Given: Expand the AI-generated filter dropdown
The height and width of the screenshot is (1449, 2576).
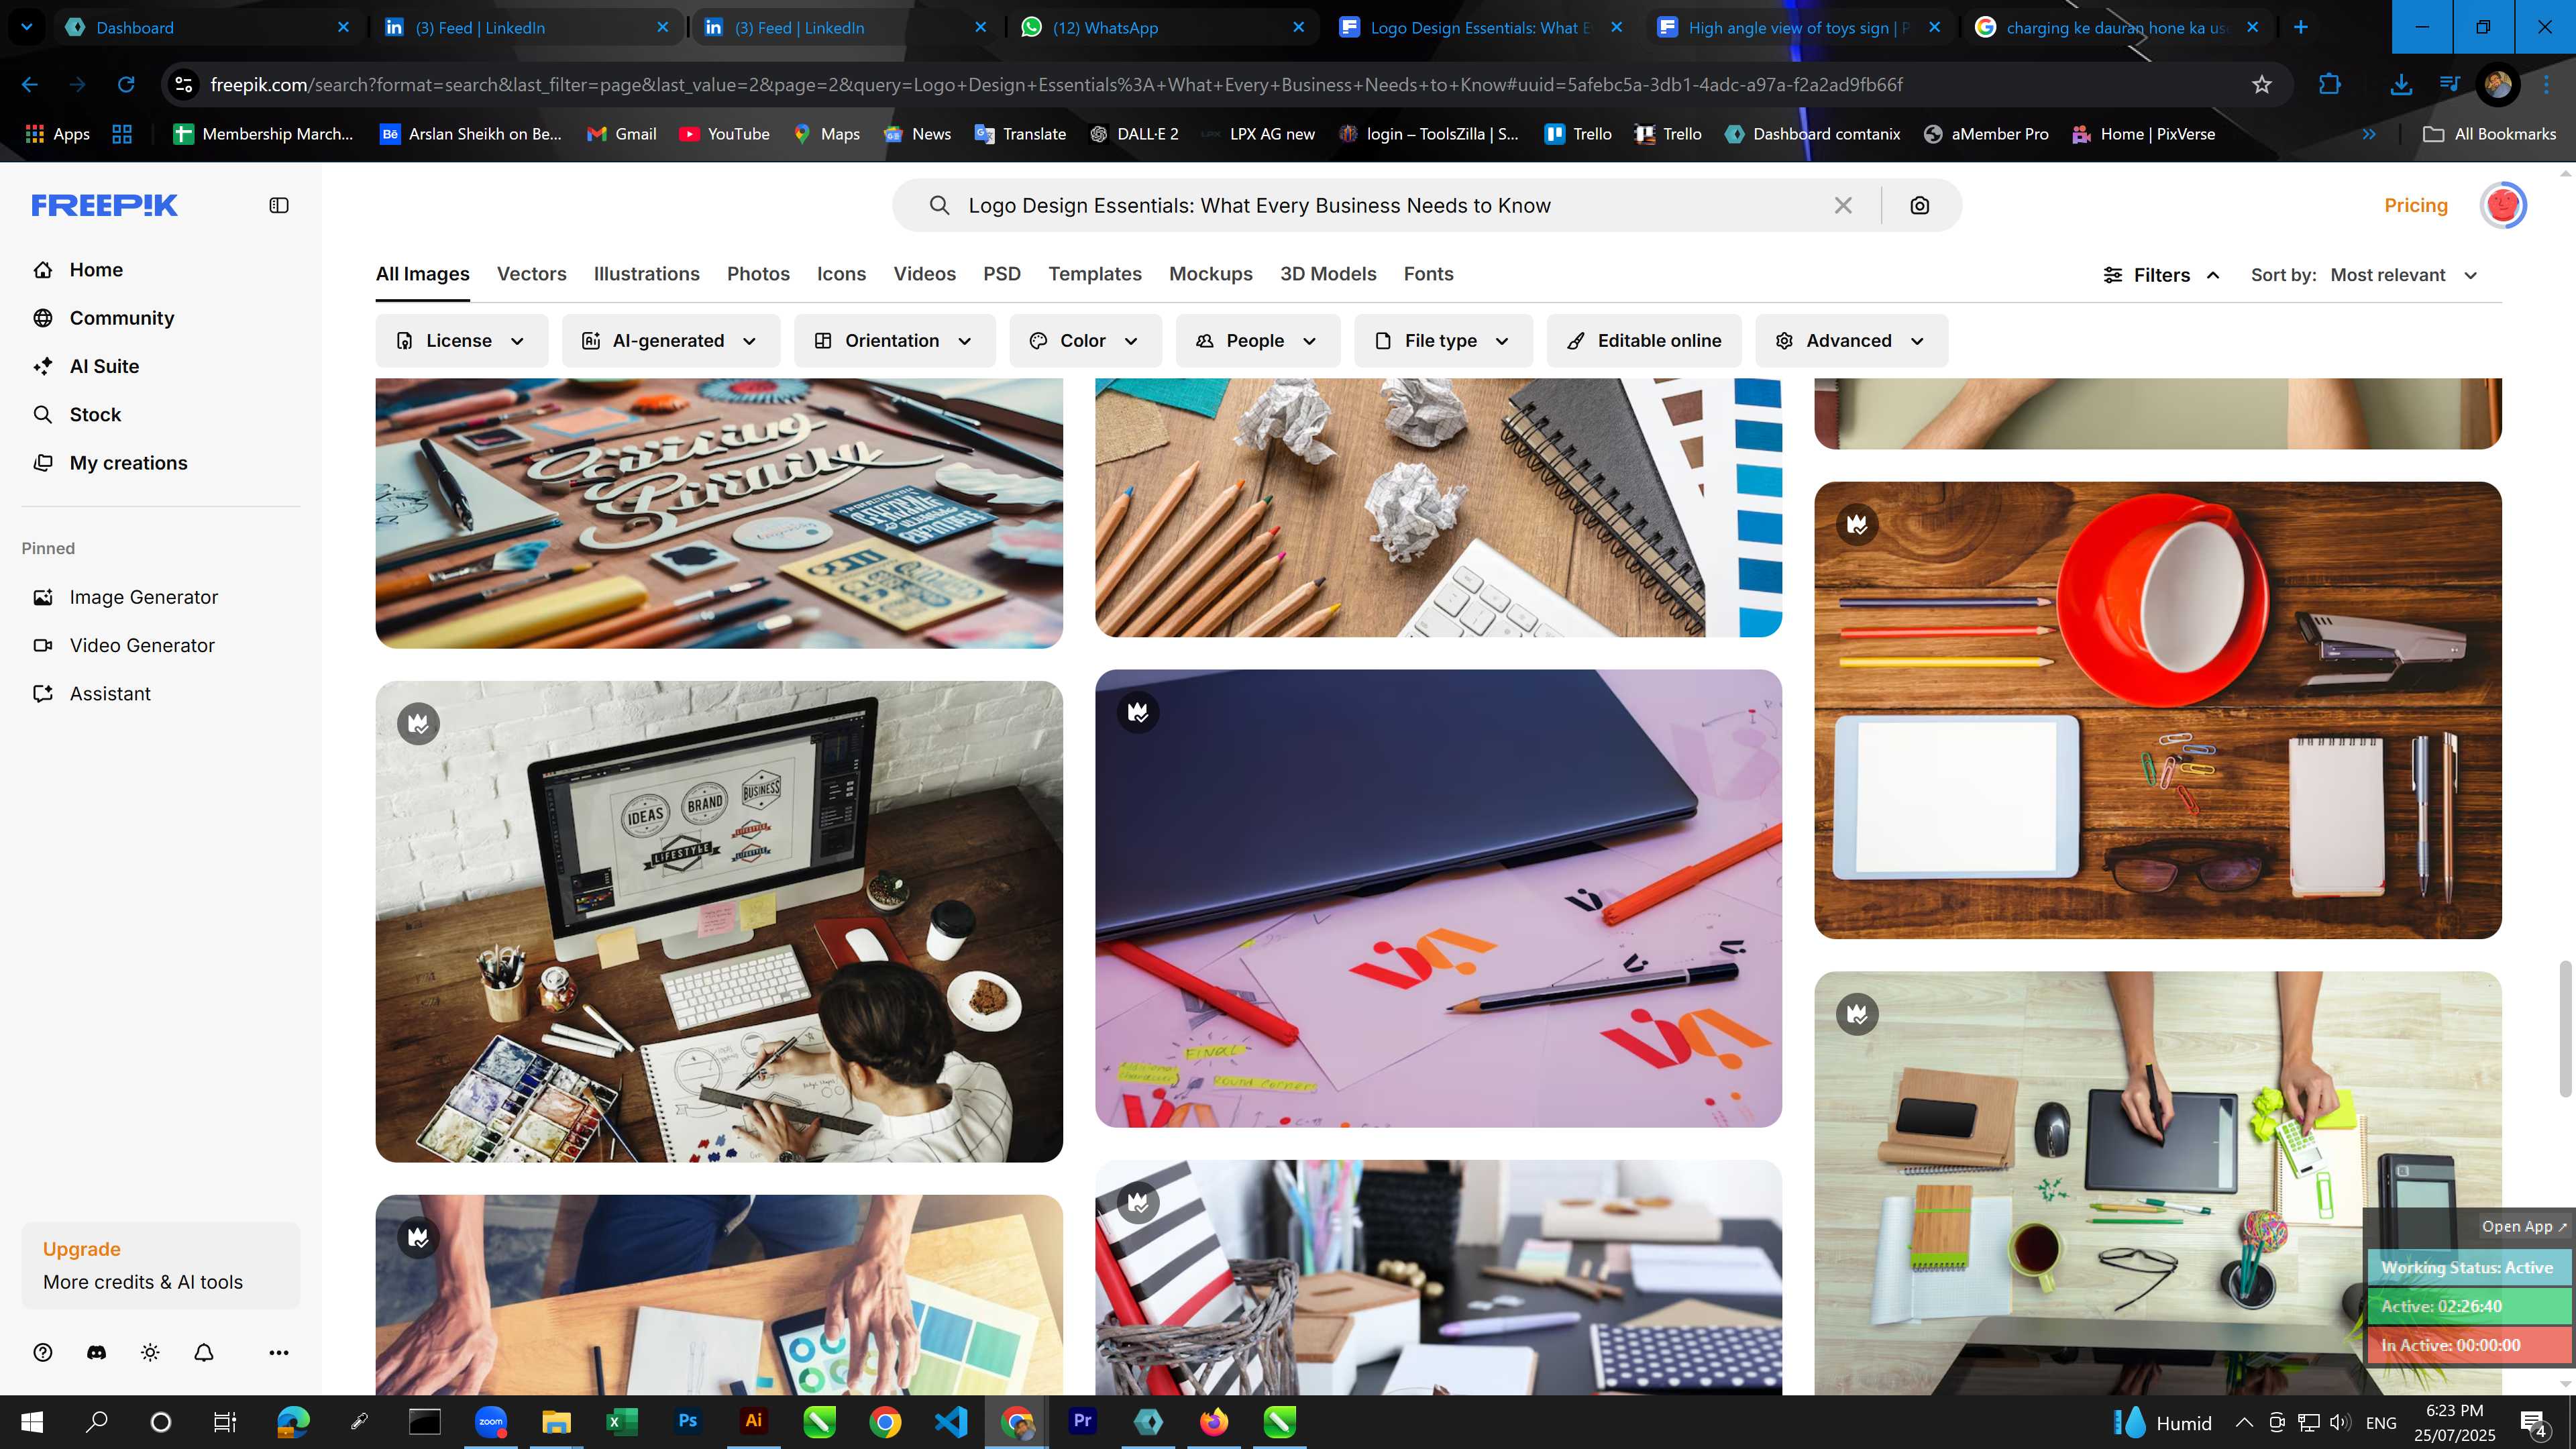Looking at the screenshot, I should tap(670, 340).
